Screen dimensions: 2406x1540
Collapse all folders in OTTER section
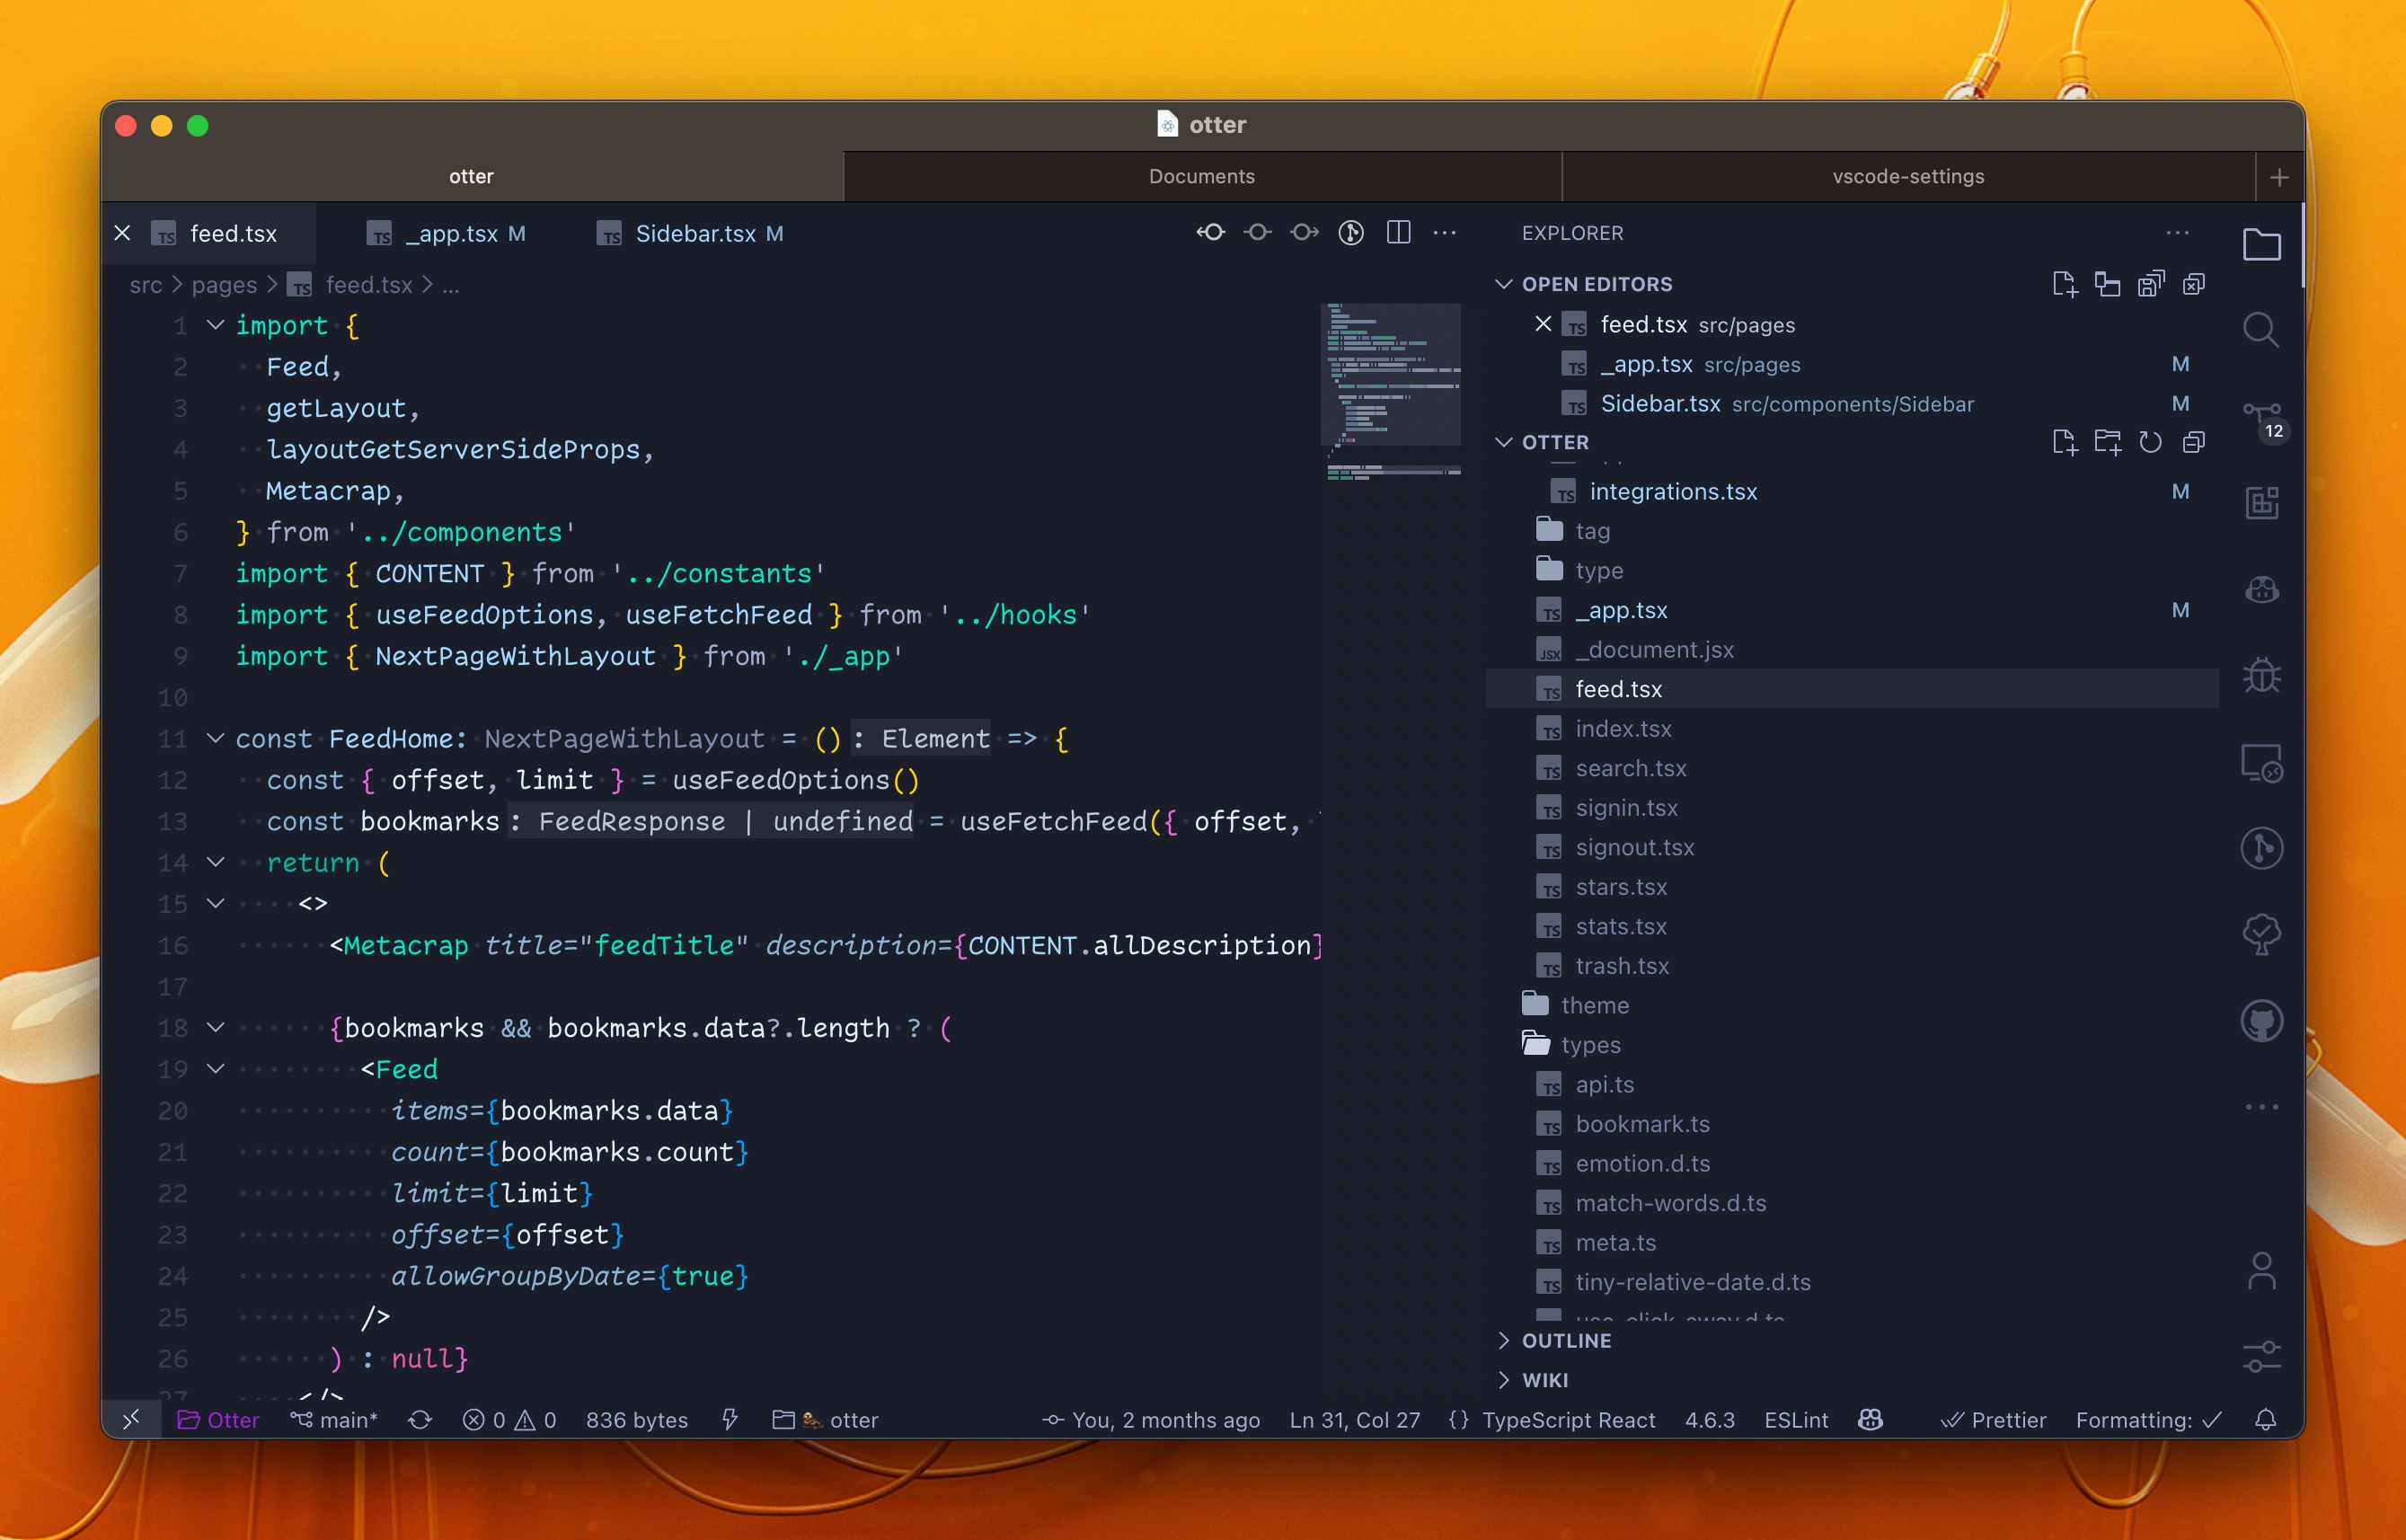coord(2193,442)
